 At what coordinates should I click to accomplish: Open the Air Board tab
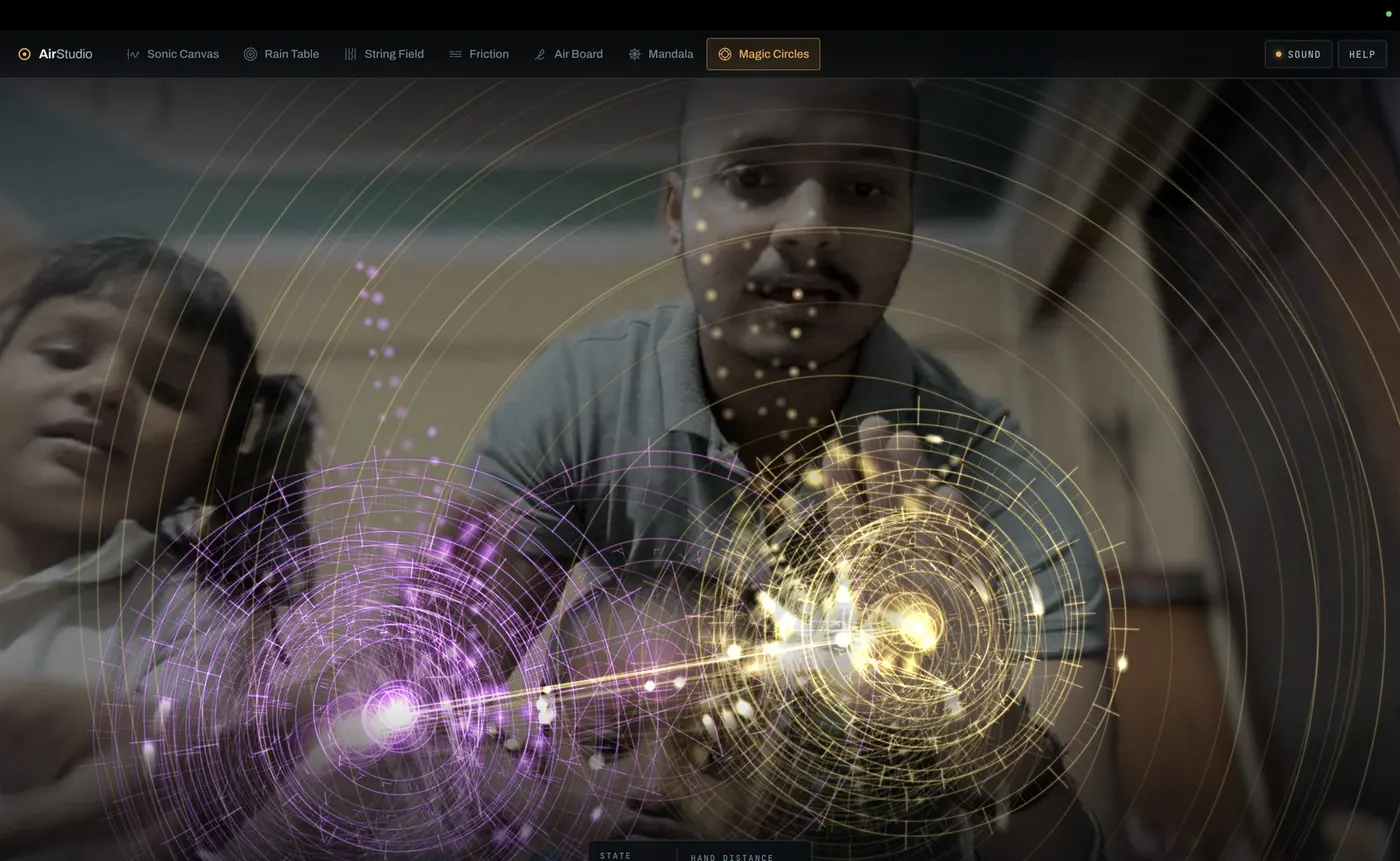pos(568,54)
